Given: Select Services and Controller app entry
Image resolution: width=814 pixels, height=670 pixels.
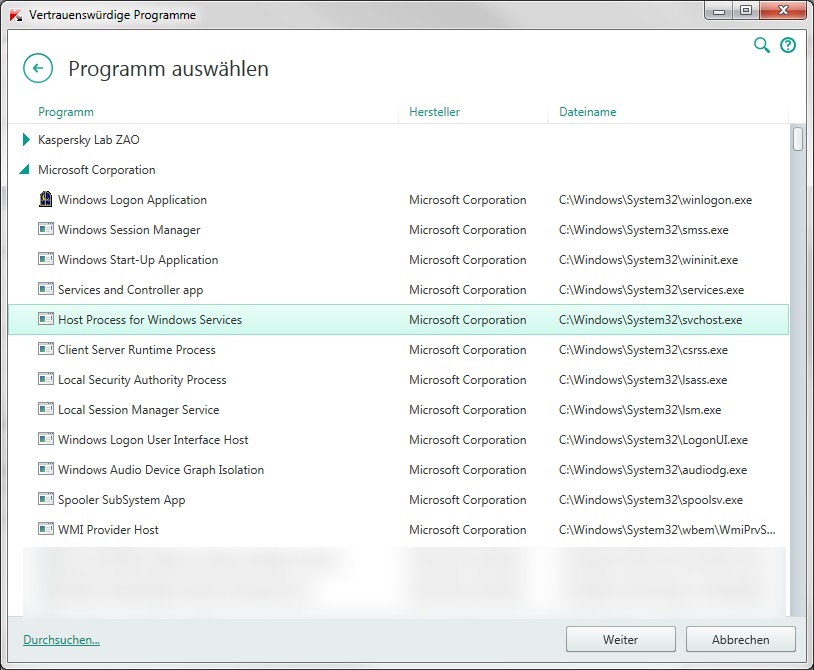Looking at the screenshot, I should (x=130, y=290).
